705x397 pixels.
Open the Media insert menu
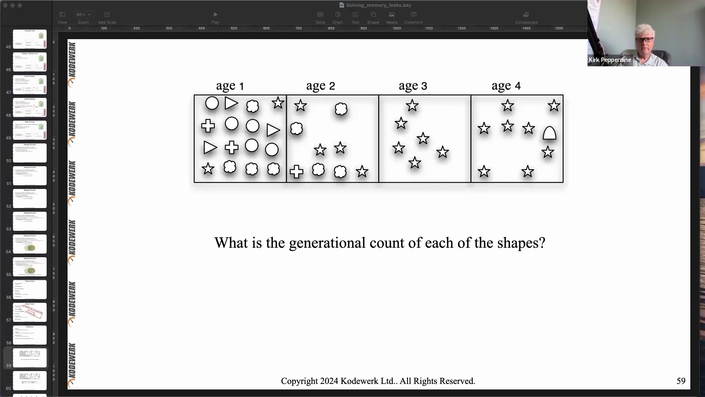(x=392, y=18)
